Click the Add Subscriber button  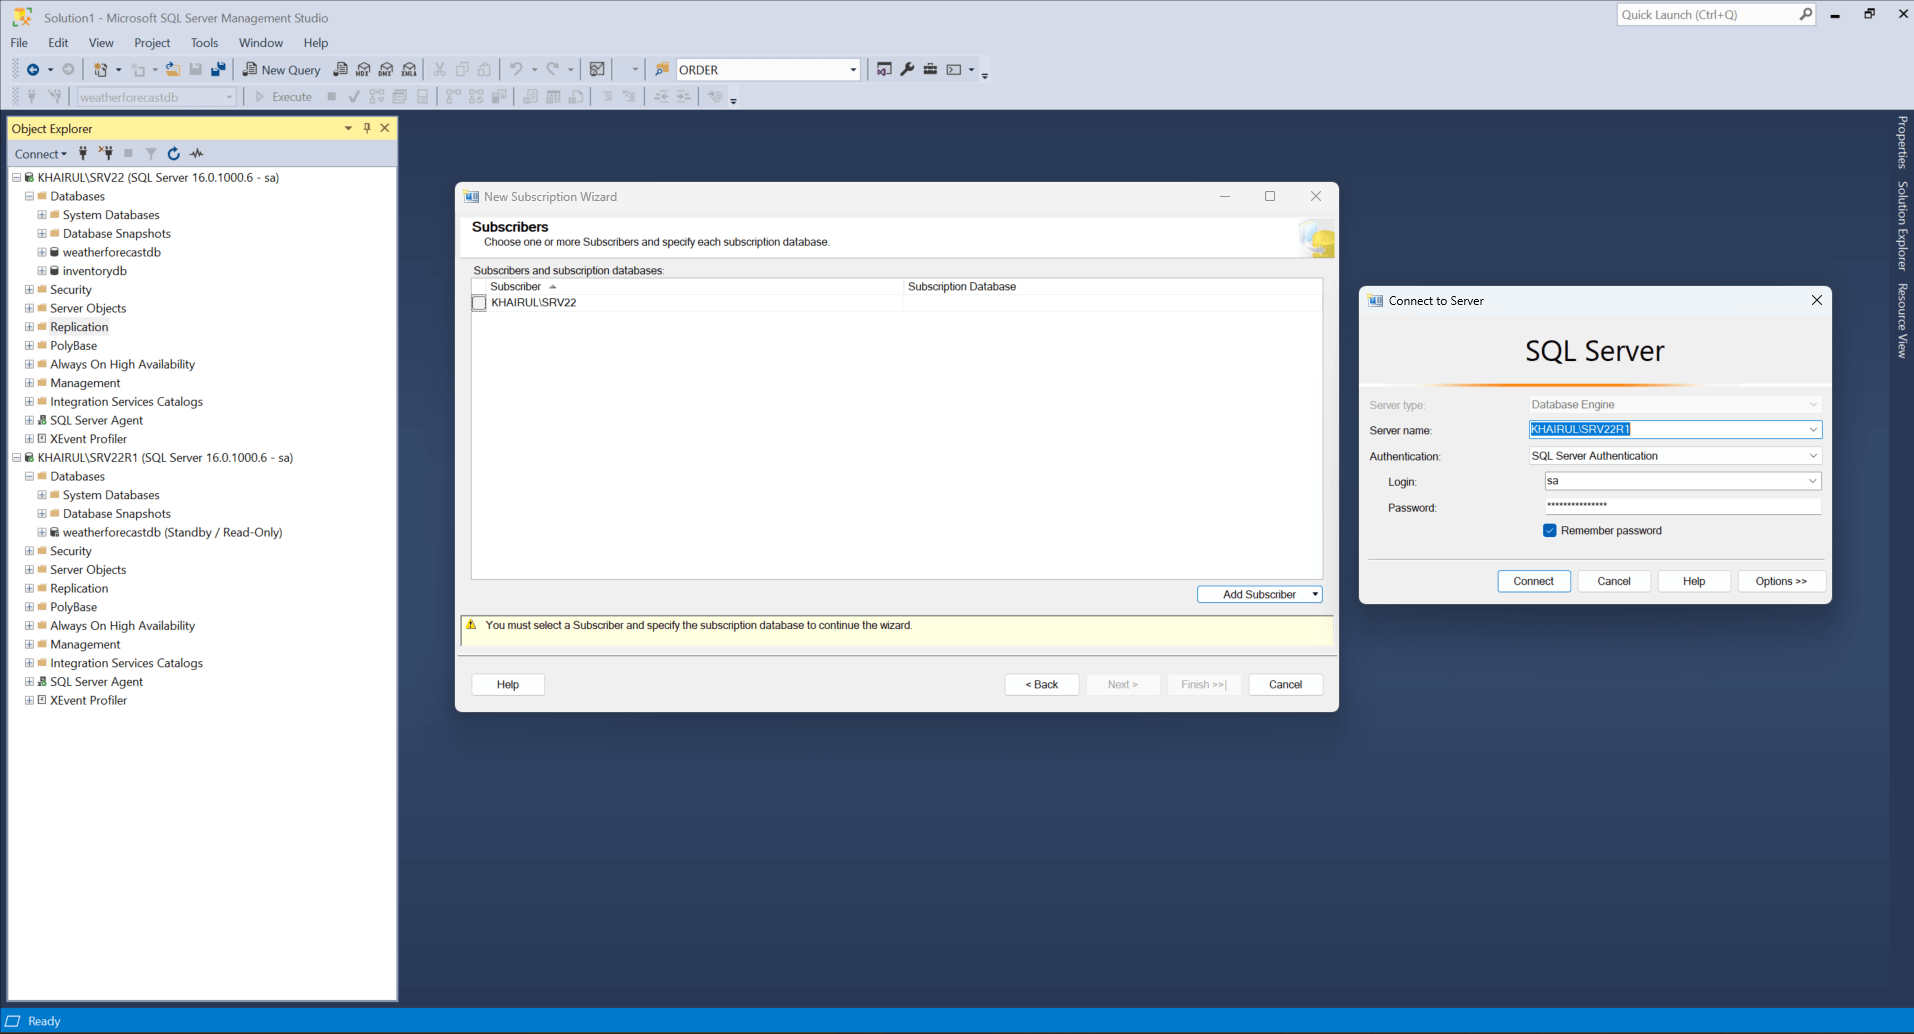click(1258, 595)
